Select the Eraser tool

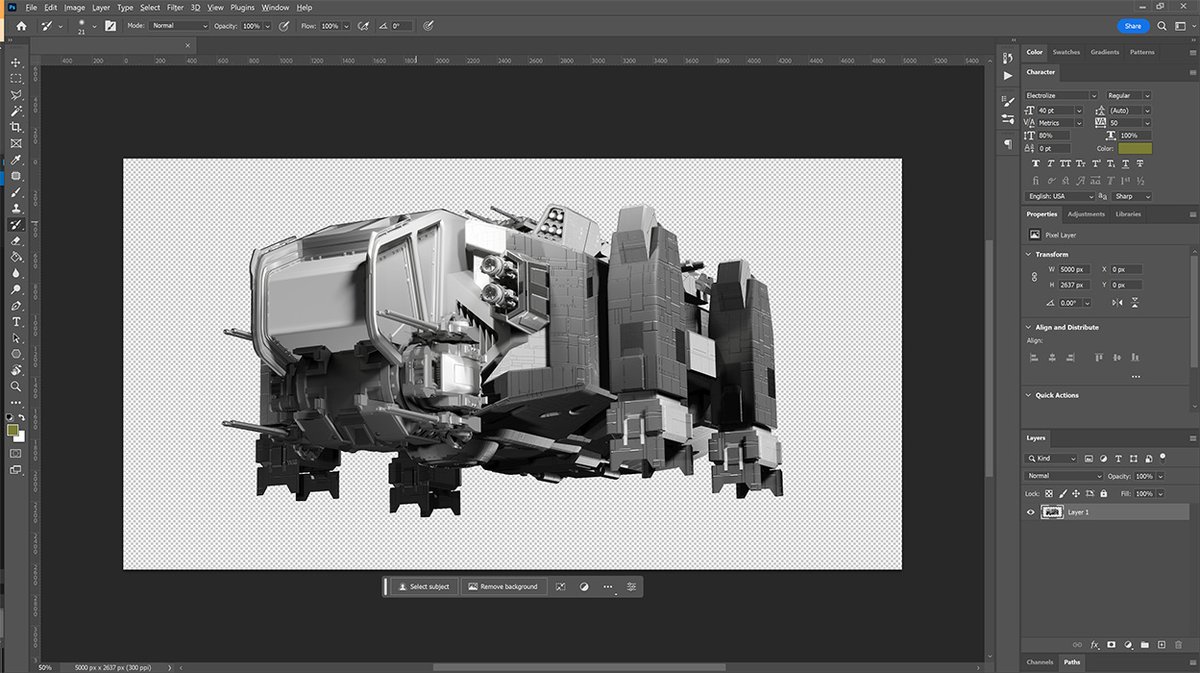pyautogui.click(x=16, y=241)
